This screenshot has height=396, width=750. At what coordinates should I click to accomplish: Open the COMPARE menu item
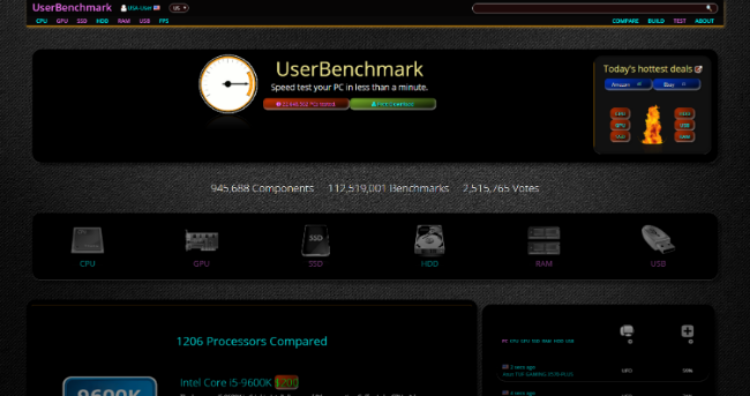click(626, 21)
